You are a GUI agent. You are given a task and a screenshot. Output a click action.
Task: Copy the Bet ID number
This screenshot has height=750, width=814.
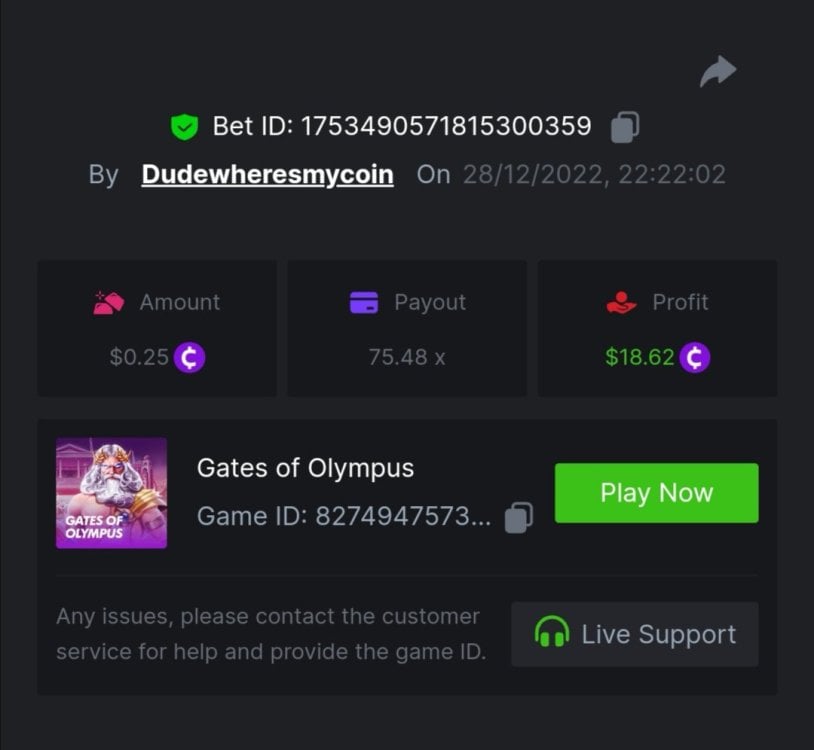(625, 127)
